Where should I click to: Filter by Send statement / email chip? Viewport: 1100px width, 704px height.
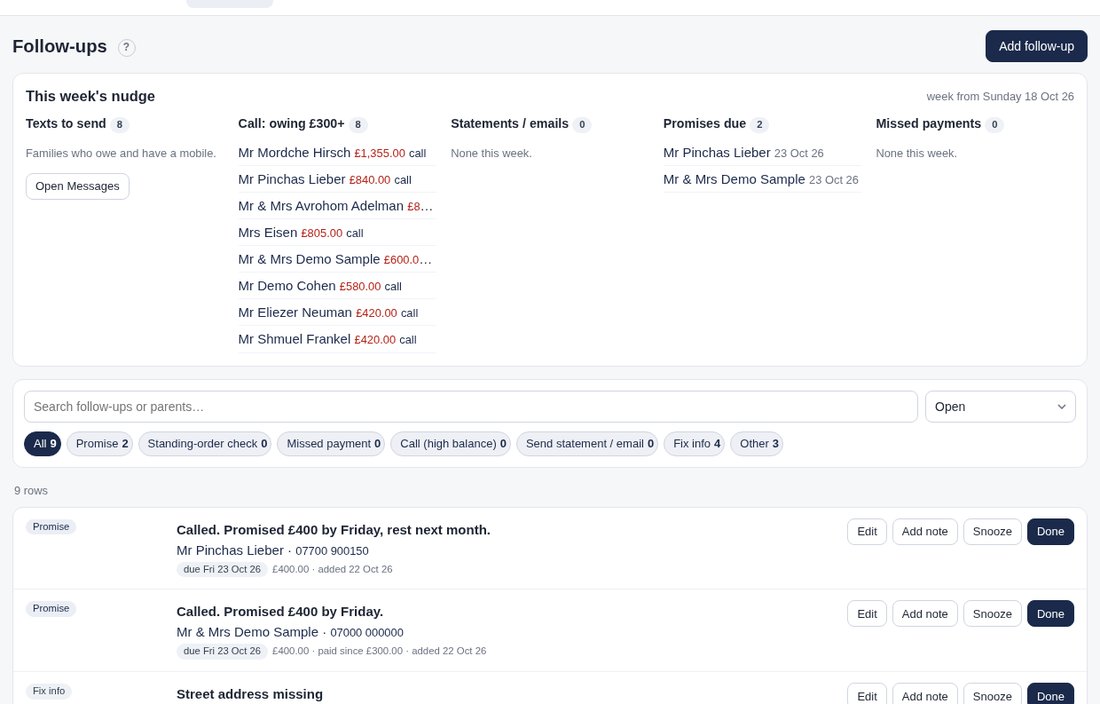pos(587,444)
